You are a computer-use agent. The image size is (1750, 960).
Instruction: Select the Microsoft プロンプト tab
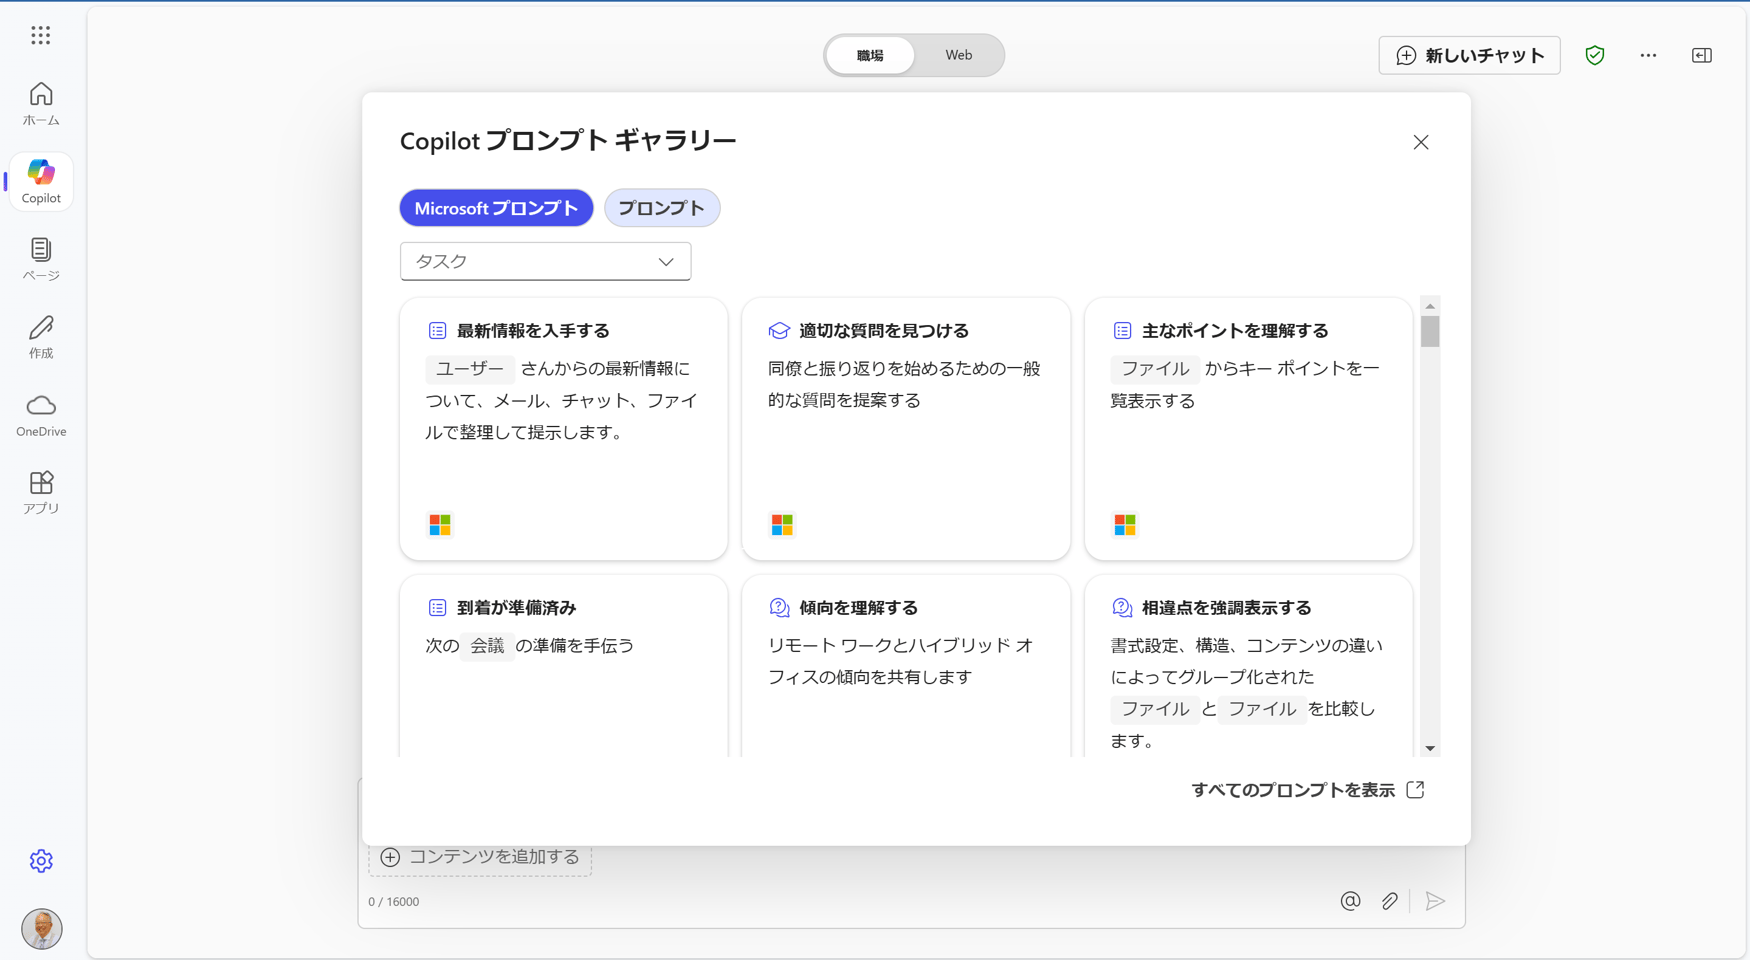(x=496, y=208)
